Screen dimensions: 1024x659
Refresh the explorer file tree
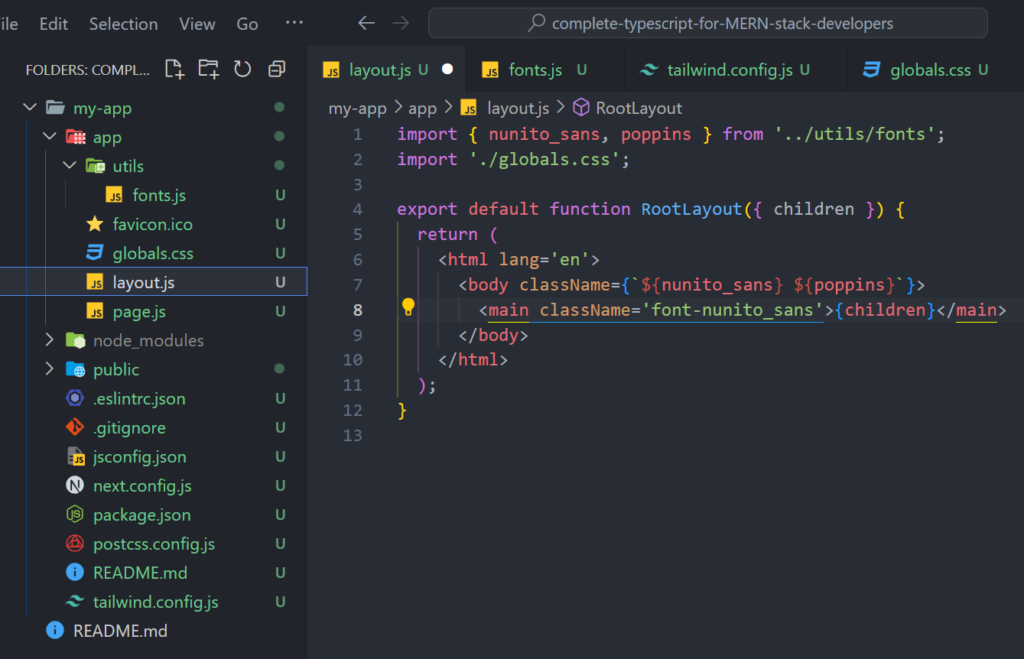242,69
